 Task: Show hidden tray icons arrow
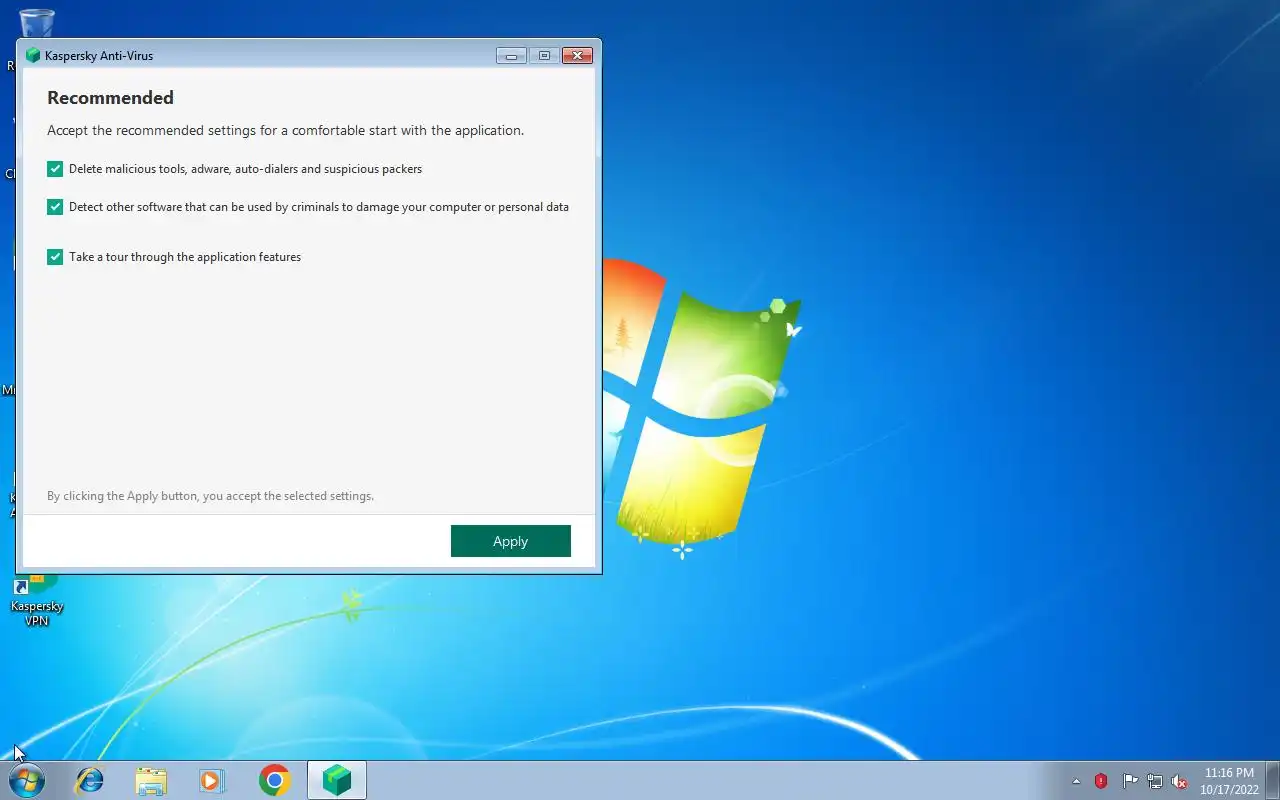coord(1076,781)
